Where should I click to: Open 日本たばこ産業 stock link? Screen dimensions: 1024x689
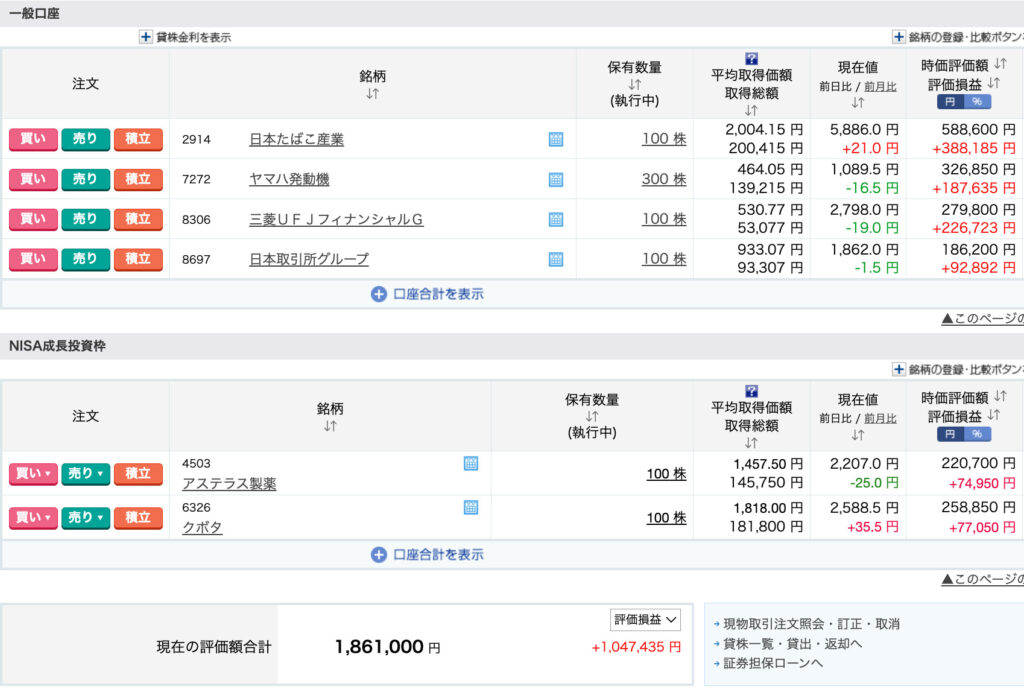click(296, 140)
